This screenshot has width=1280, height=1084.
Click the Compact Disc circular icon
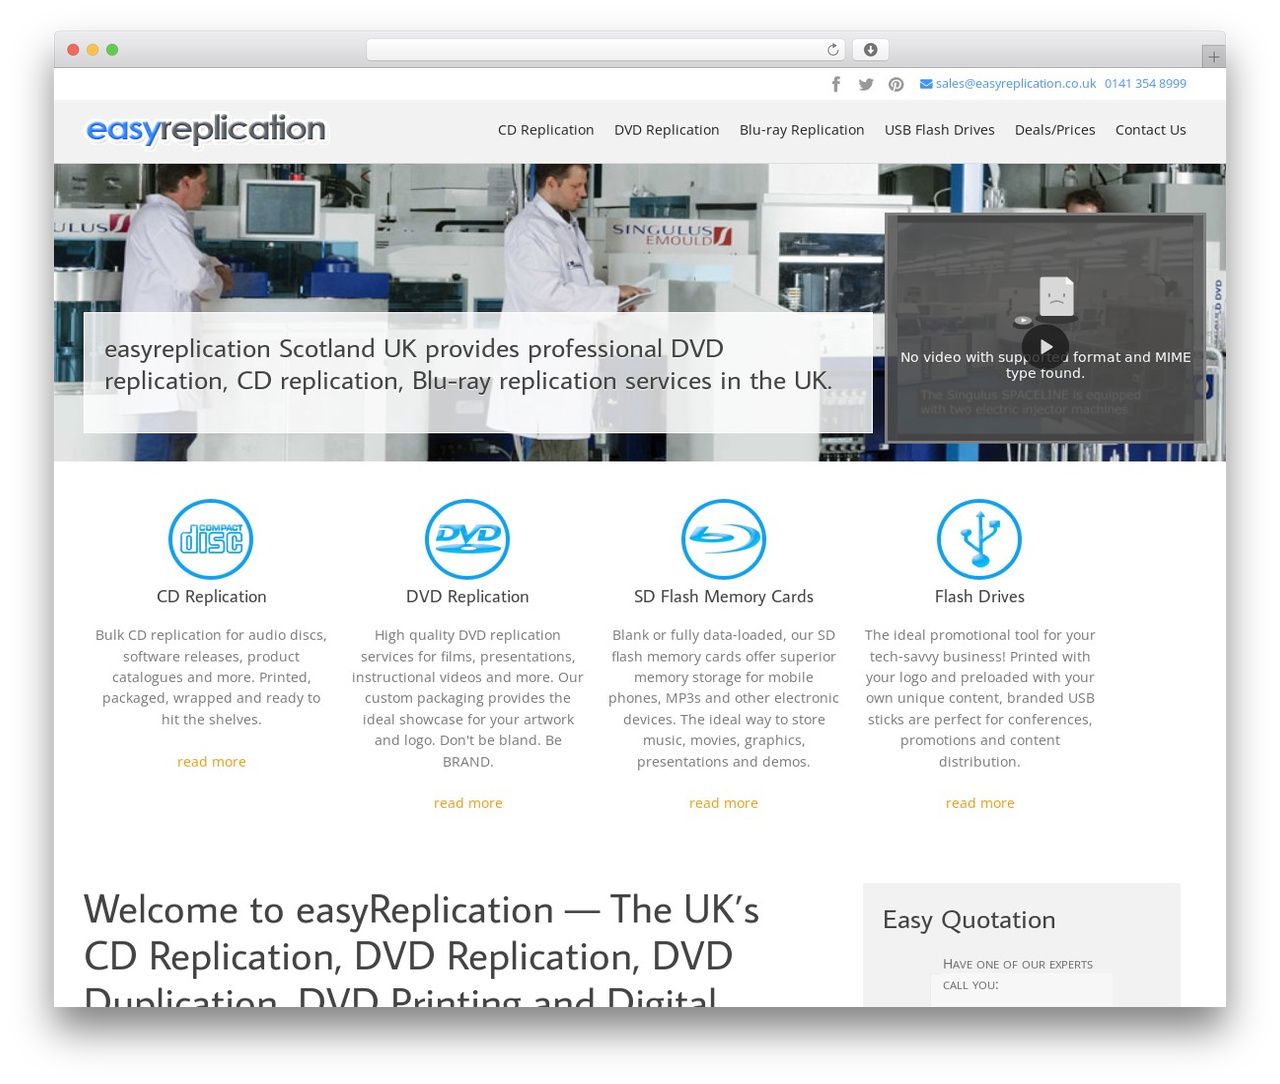(x=211, y=539)
